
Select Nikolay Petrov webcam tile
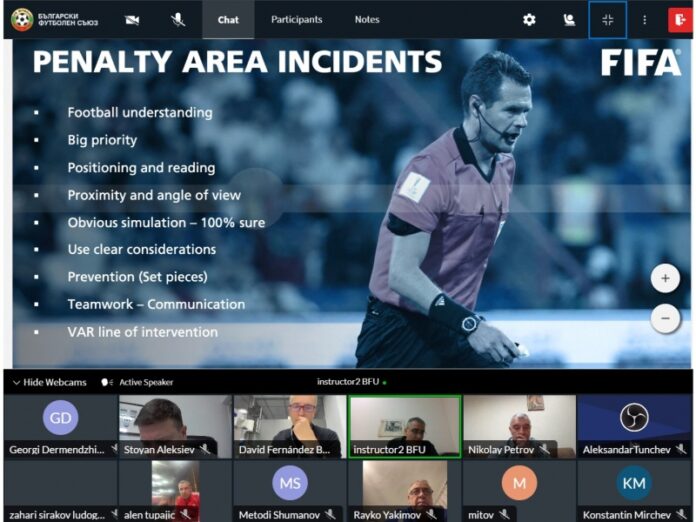tap(519, 427)
